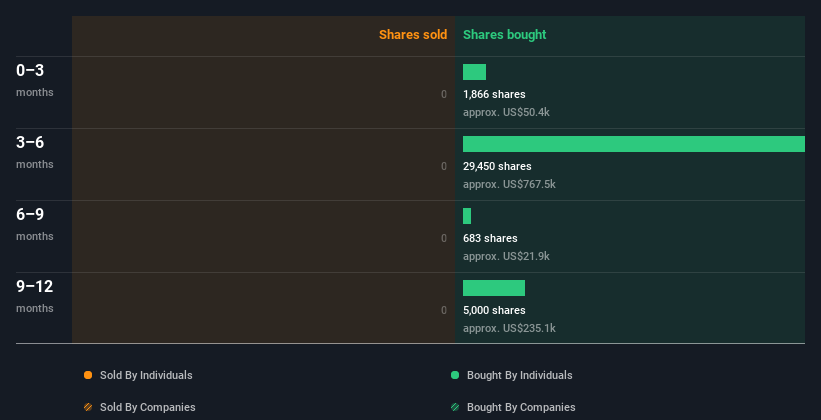821x420 pixels.
Task: Click the approx. US$21.9k text
Action: click(506, 256)
